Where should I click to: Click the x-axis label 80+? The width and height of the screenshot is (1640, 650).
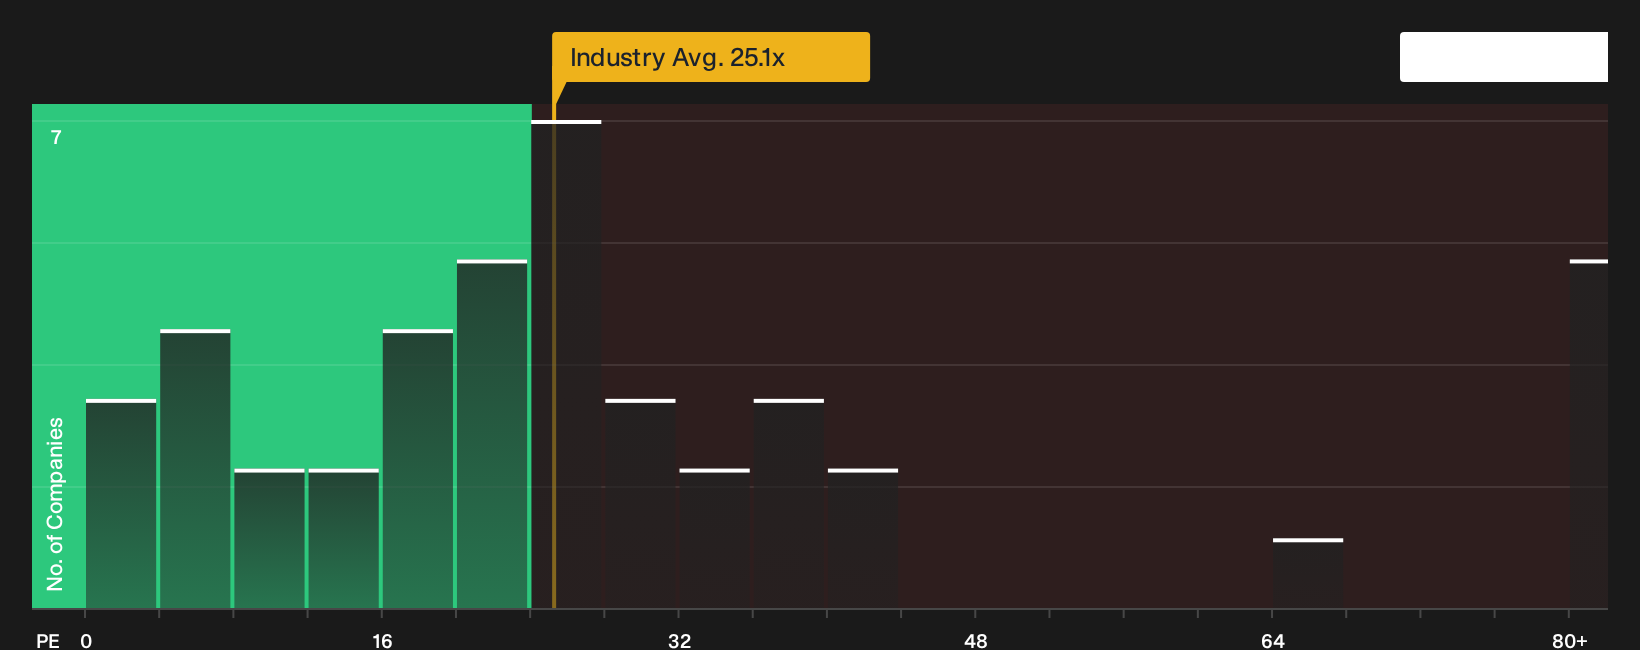[x=1569, y=640]
